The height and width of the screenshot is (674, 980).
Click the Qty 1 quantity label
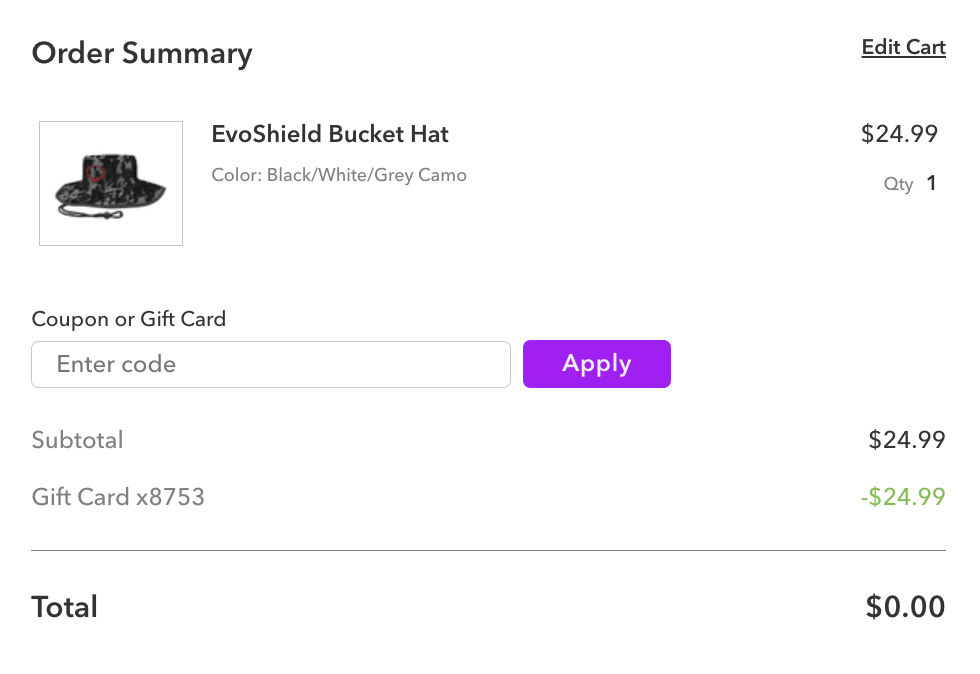(910, 183)
